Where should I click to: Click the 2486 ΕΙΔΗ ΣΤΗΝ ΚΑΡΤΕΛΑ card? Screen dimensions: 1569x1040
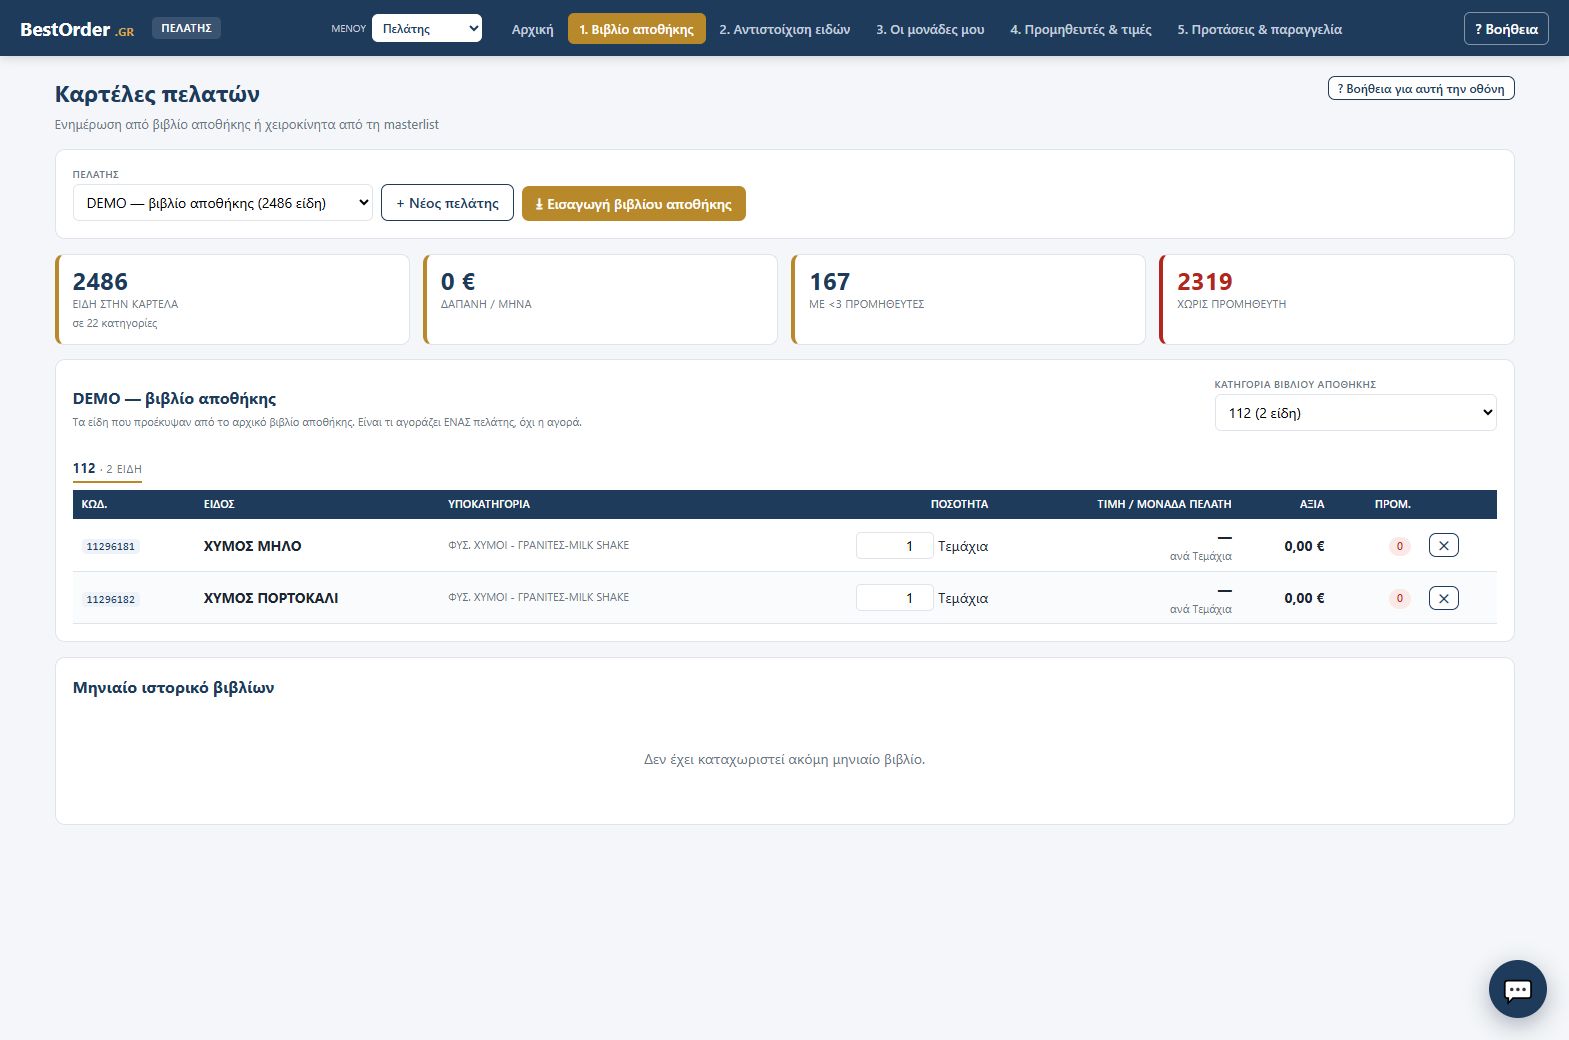point(233,299)
